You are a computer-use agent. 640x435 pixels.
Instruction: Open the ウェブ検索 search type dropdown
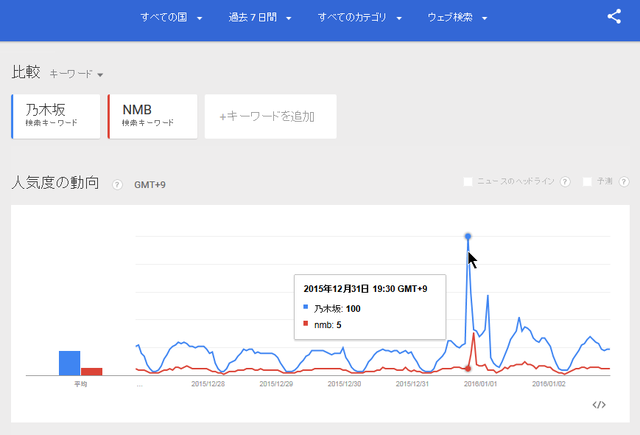pyautogui.click(x=457, y=17)
